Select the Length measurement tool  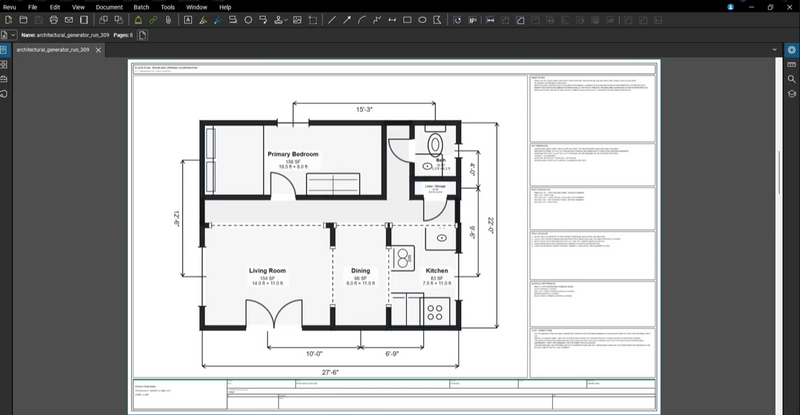tap(490, 20)
